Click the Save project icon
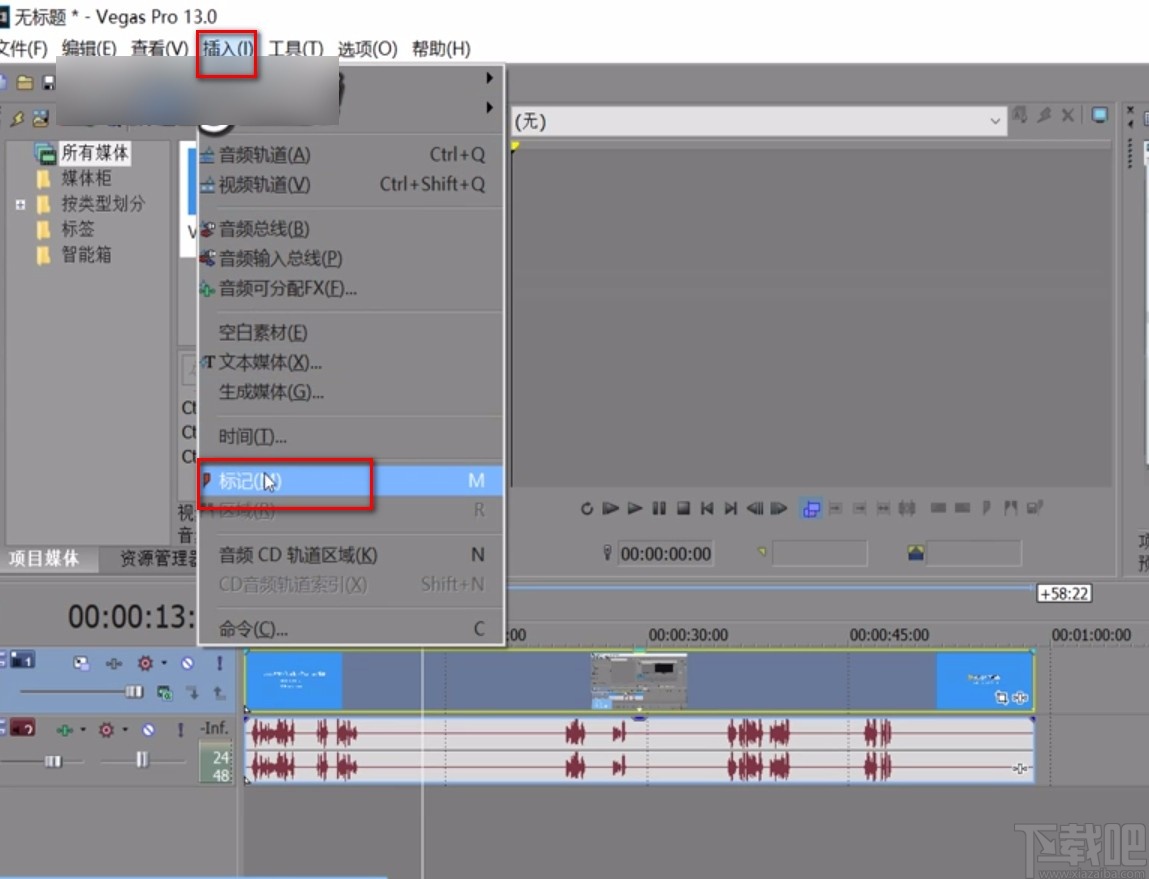1149x879 pixels. [x=48, y=82]
